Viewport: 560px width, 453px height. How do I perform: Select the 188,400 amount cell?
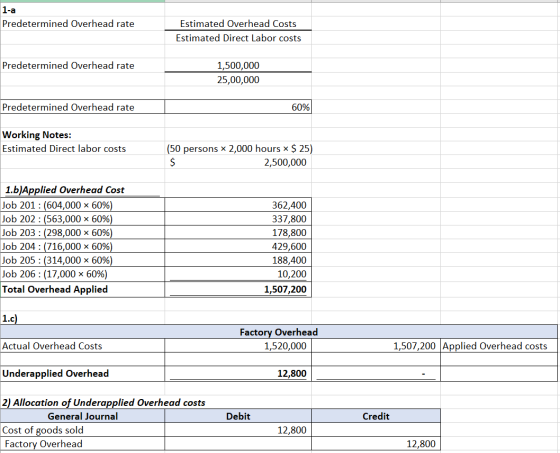(x=238, y=260)
